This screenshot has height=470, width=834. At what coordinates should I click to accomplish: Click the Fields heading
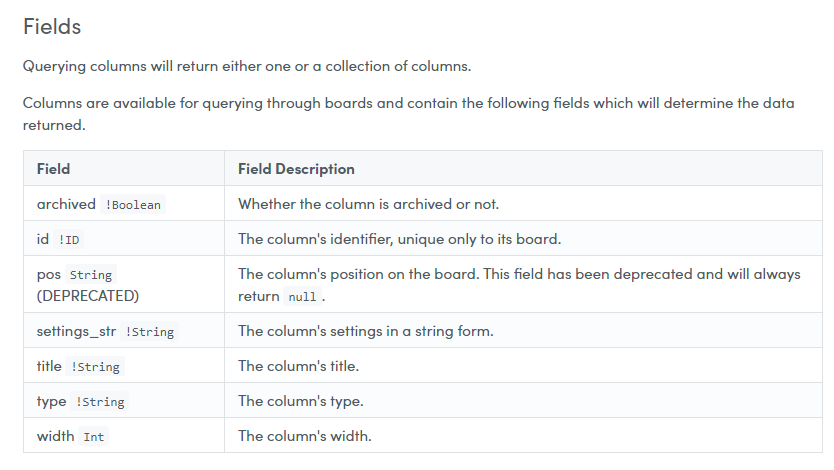[x=52, y=27]
